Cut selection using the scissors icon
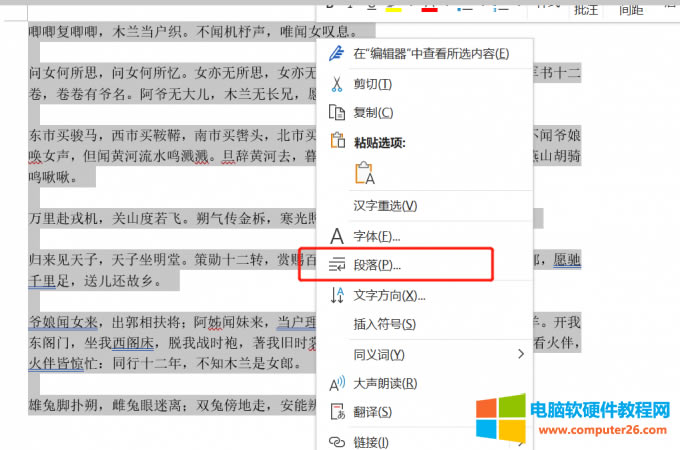Image resolution: width=680 pixels, height=450 pixels. pyautogui.click(x=337, y=84)
